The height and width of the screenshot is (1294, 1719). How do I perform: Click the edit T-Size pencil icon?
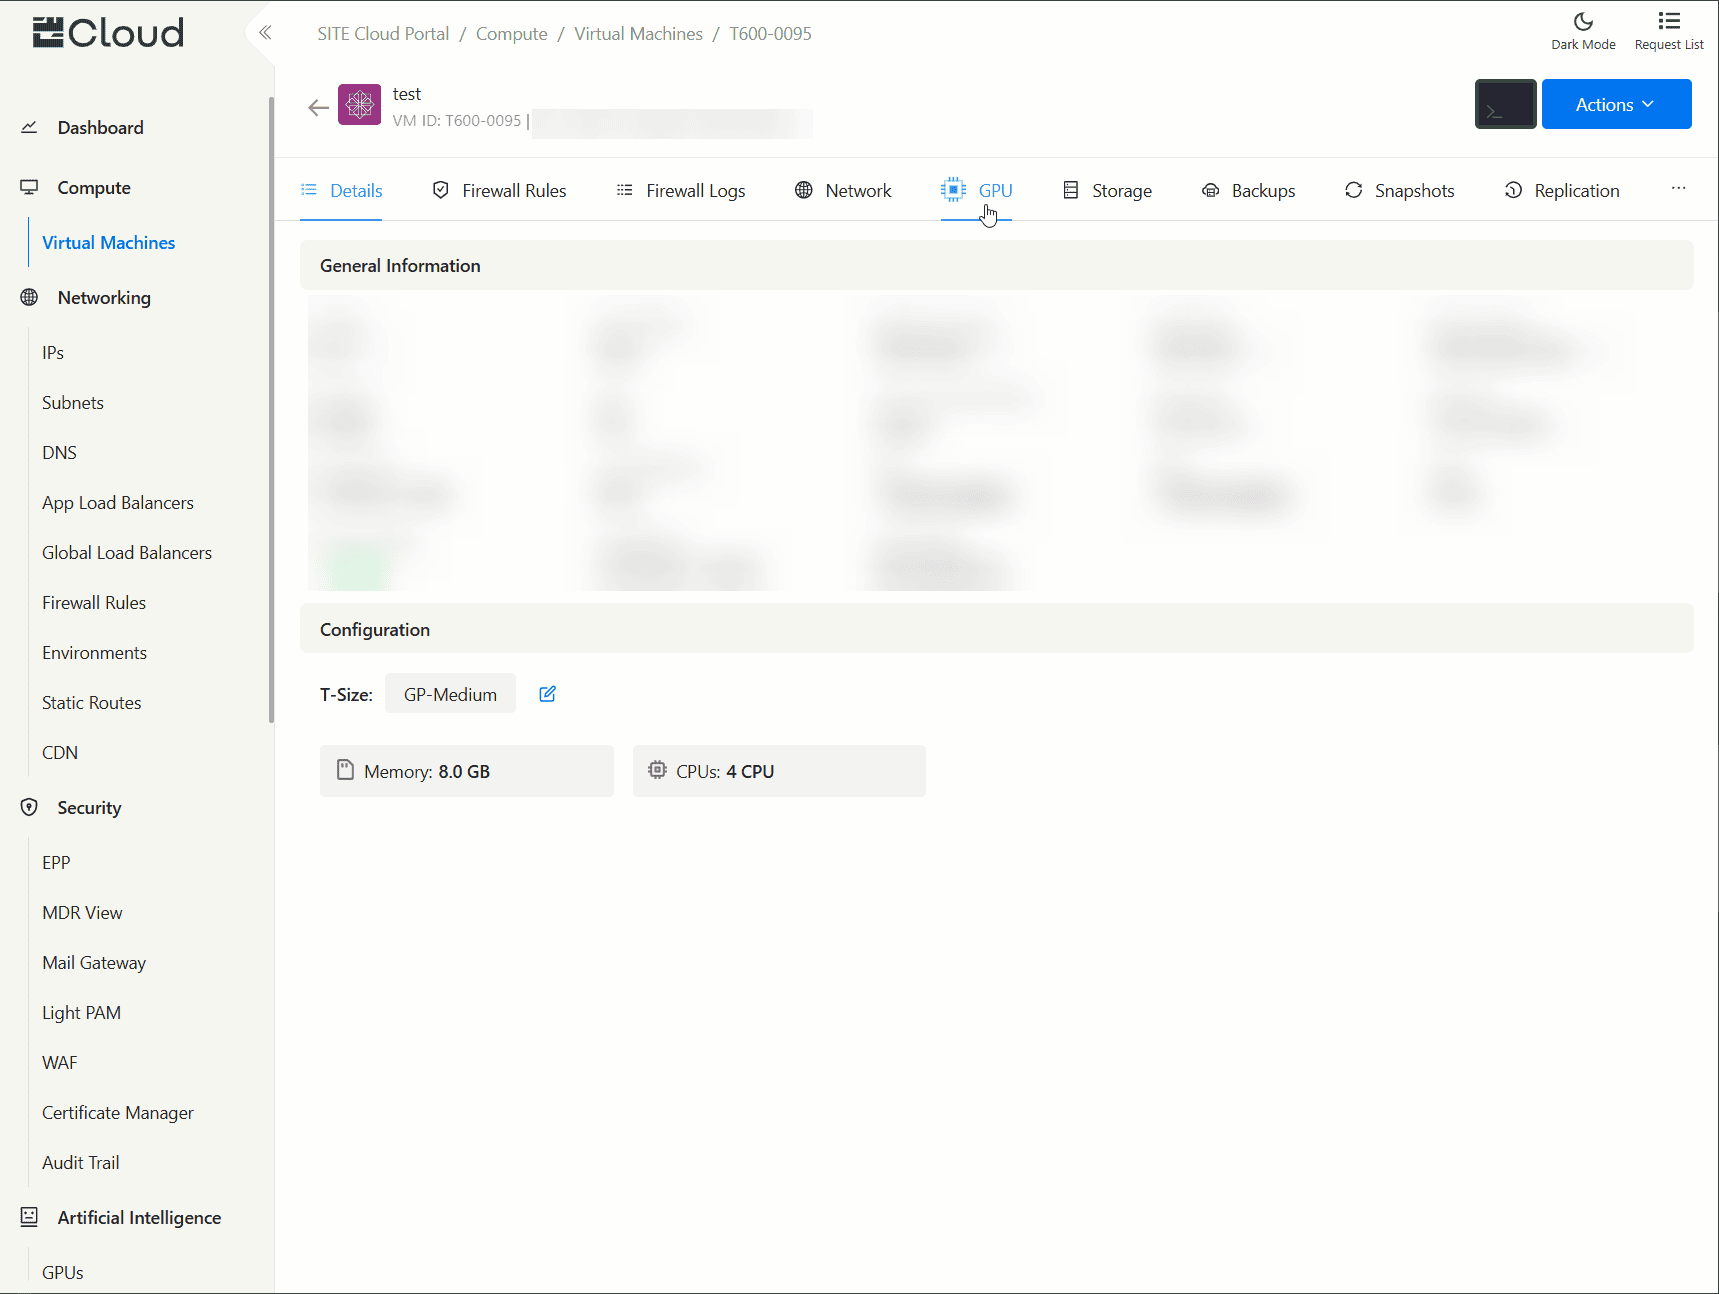click(x=547, y=694)
